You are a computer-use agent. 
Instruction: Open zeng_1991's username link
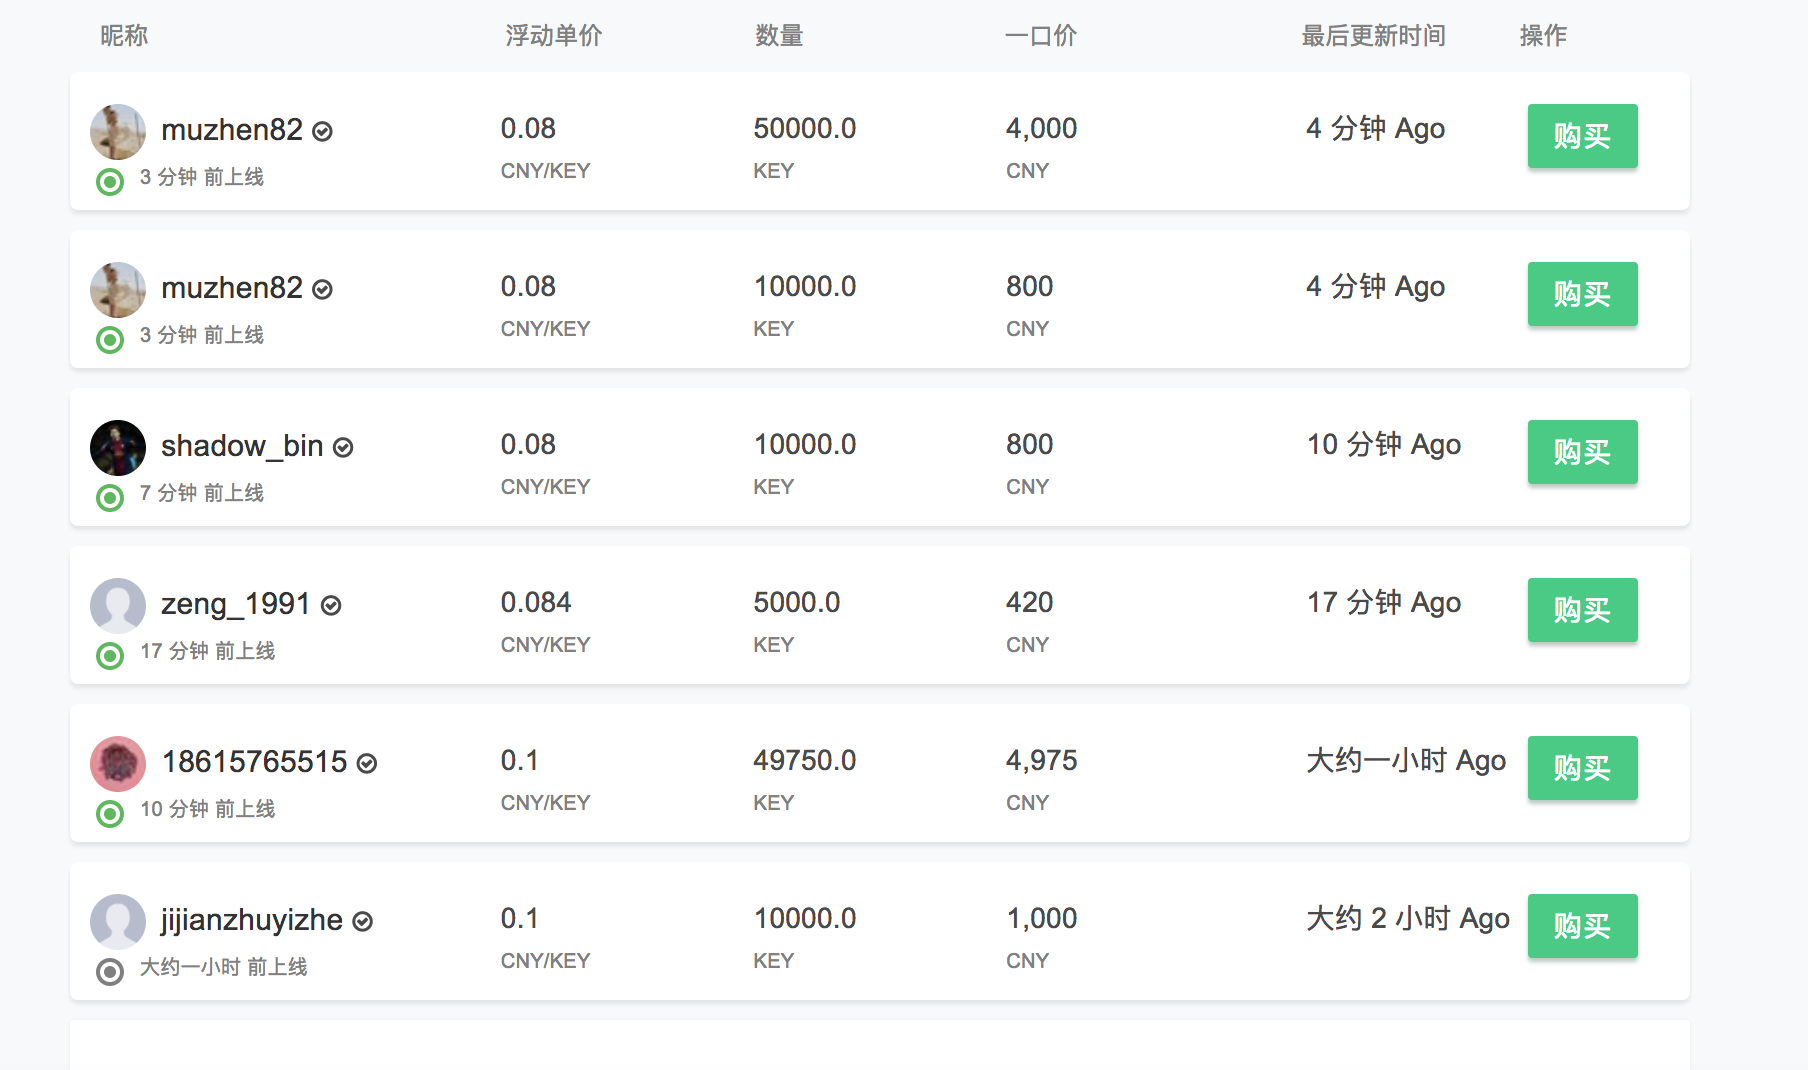click(x=236, y=604)
